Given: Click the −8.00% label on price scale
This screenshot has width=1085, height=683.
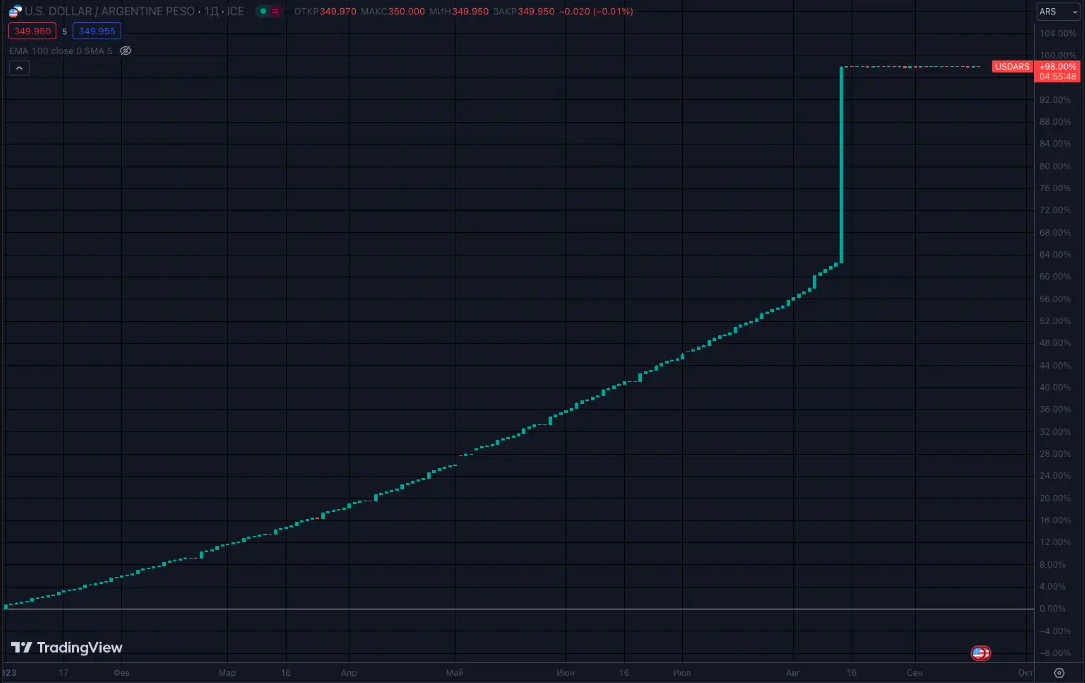Looking at the screenshot, I should (1055, 653).
